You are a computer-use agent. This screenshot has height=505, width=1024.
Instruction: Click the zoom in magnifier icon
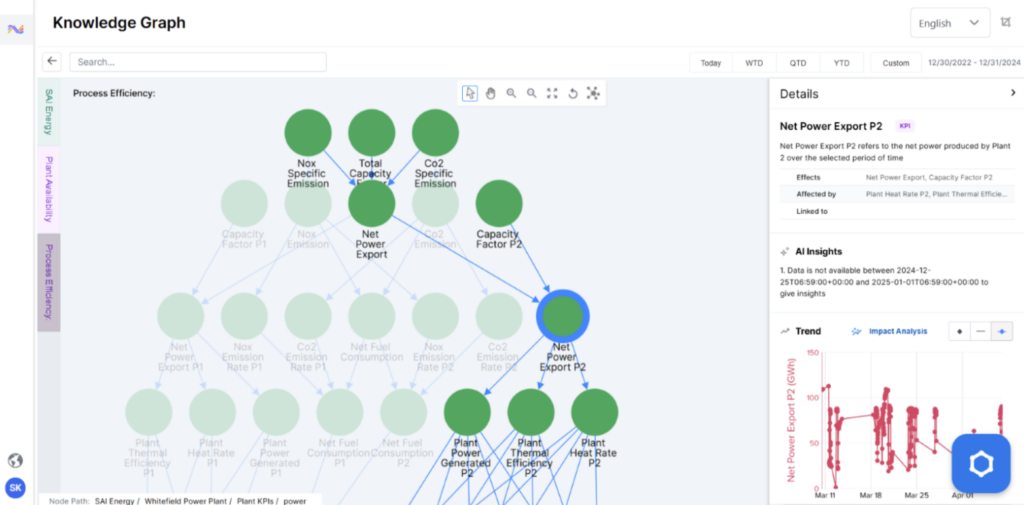(x=511, y=93)
